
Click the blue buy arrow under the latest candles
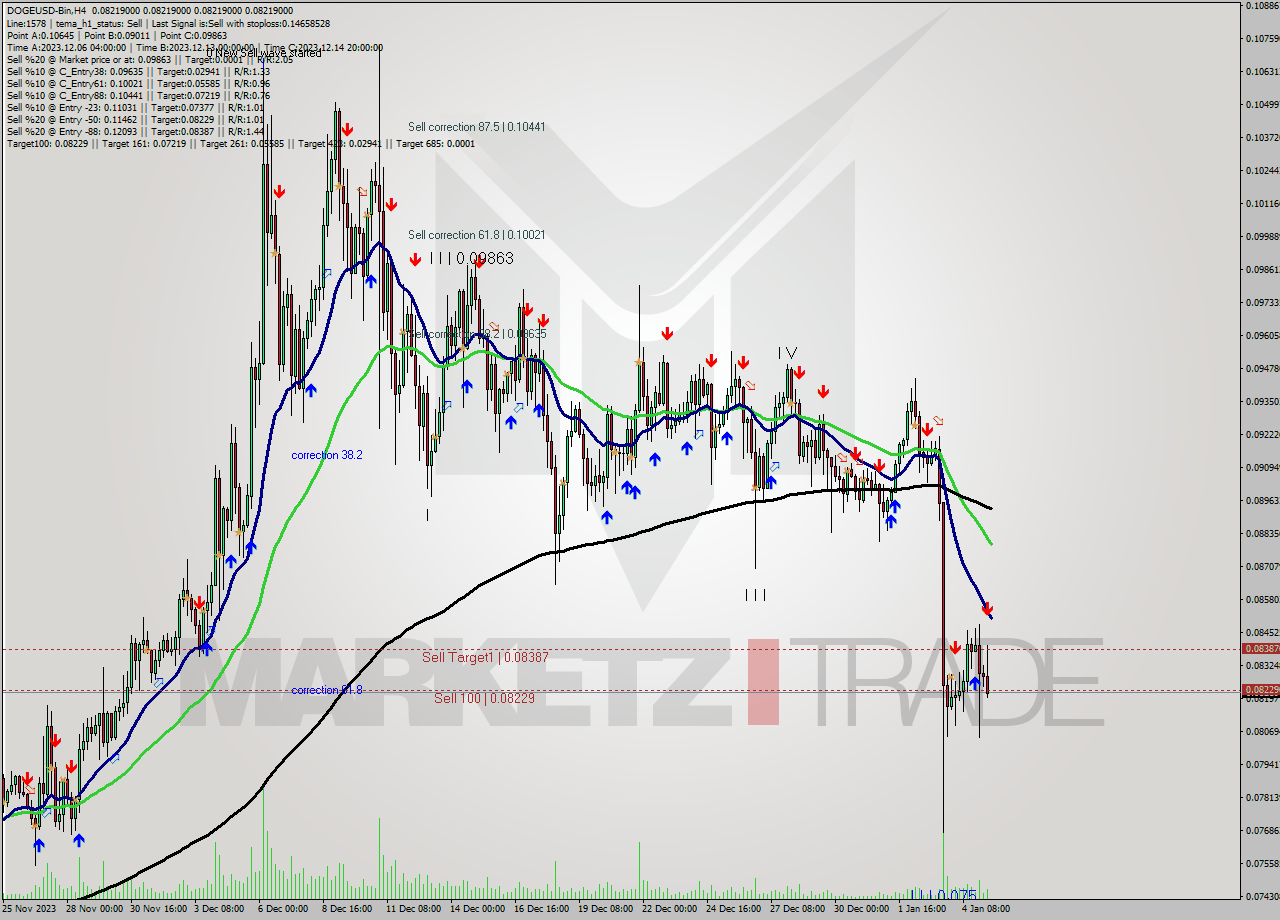coord(974,684)
